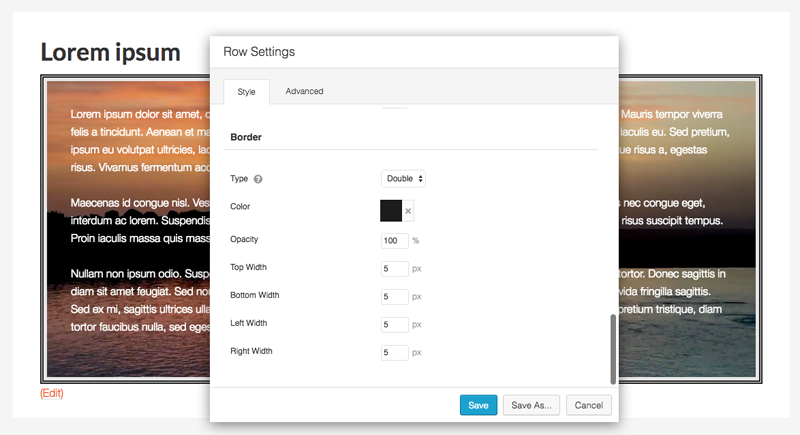Click the black border color swatch
Viewport: 800px width, 435px height.
click(x=391, y=210)
